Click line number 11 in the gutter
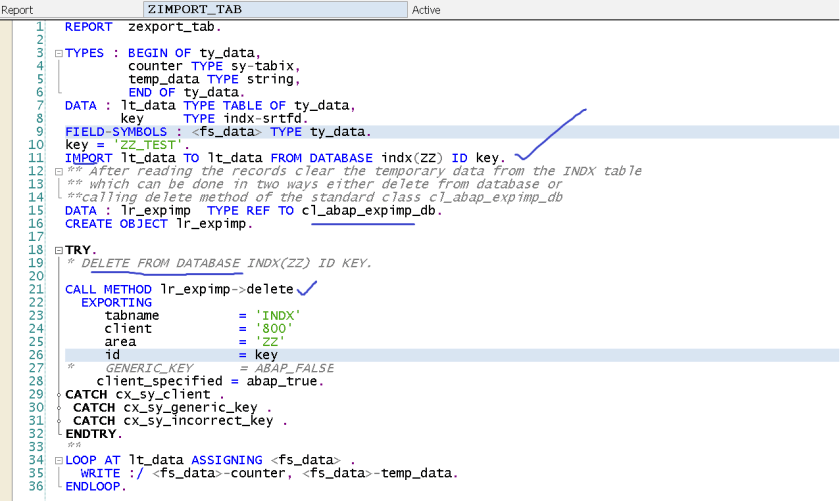This screenshot has height=501, width=840. [35, 158]
